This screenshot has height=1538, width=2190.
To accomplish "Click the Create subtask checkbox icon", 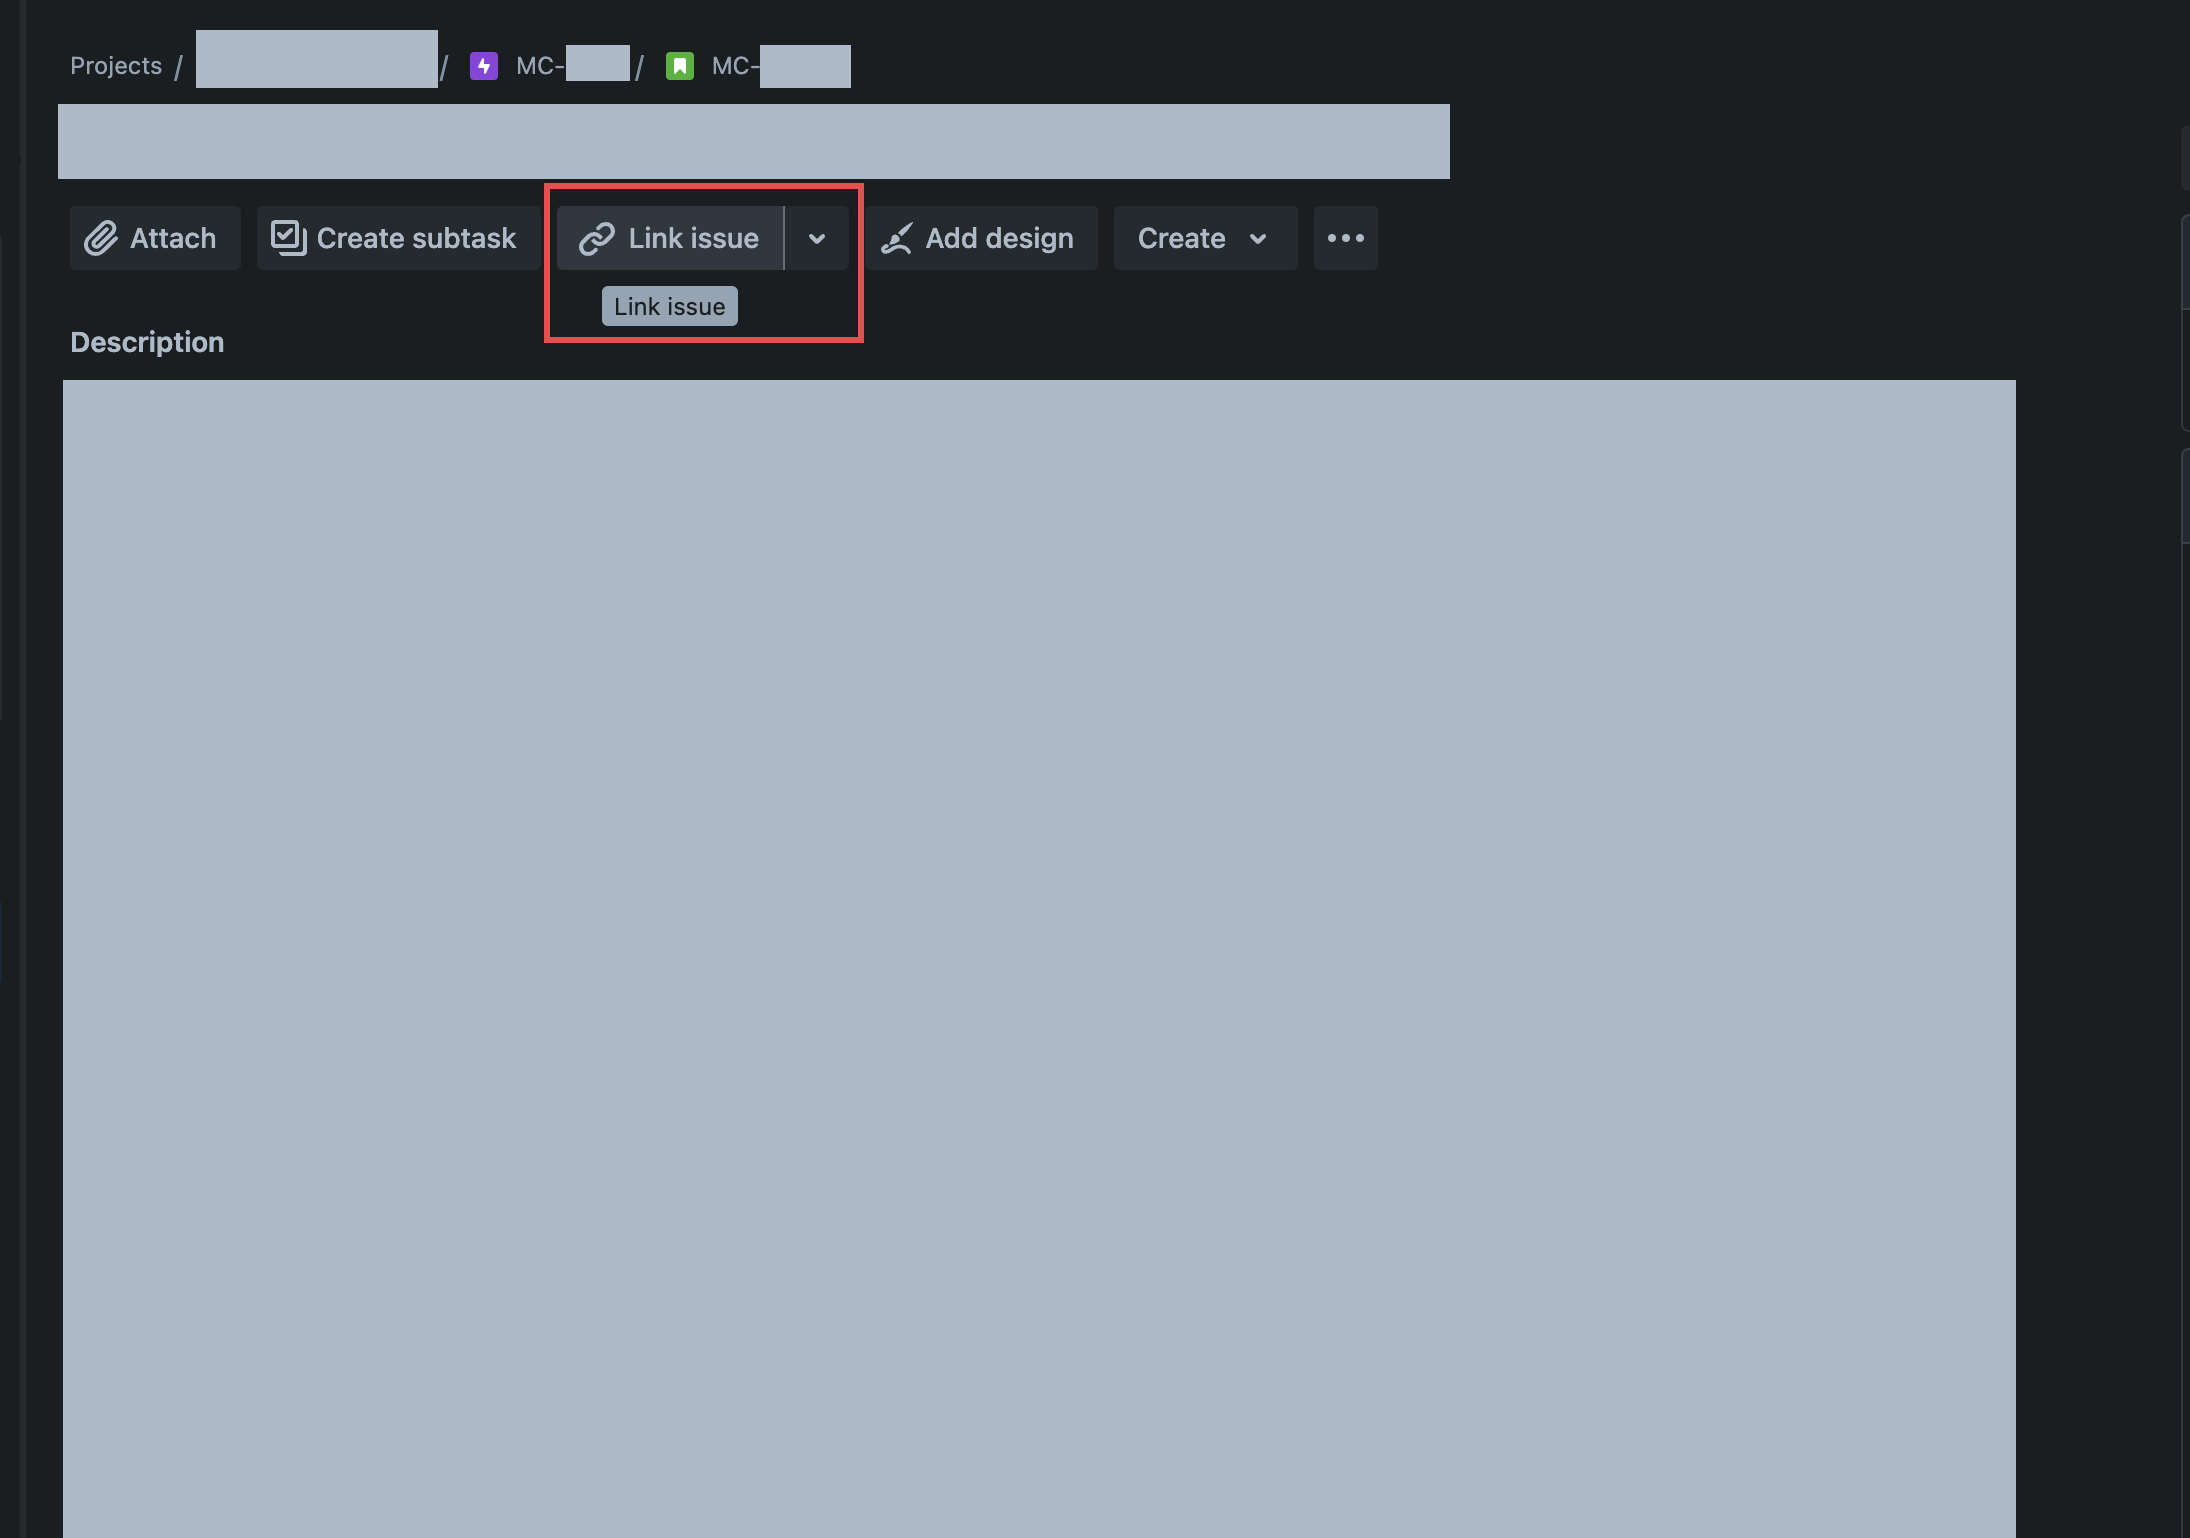I will (288, 238).
